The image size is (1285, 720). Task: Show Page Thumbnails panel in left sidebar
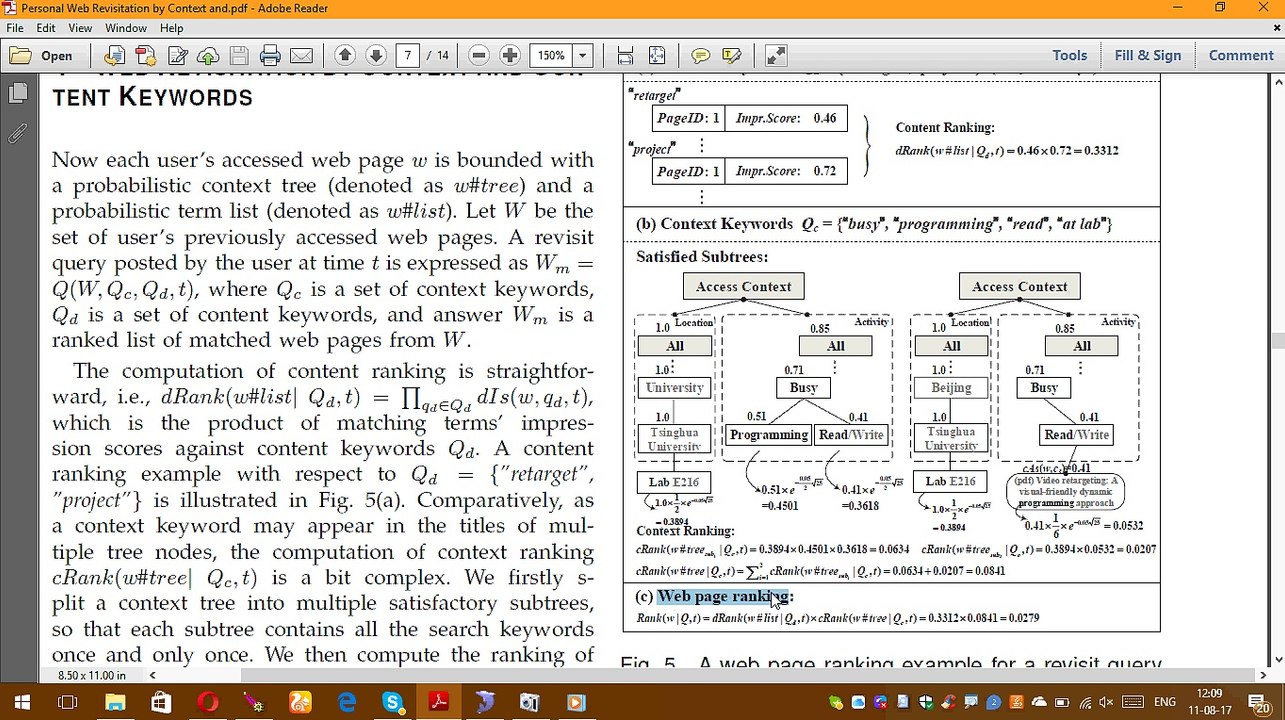click(x=17, y=94)
